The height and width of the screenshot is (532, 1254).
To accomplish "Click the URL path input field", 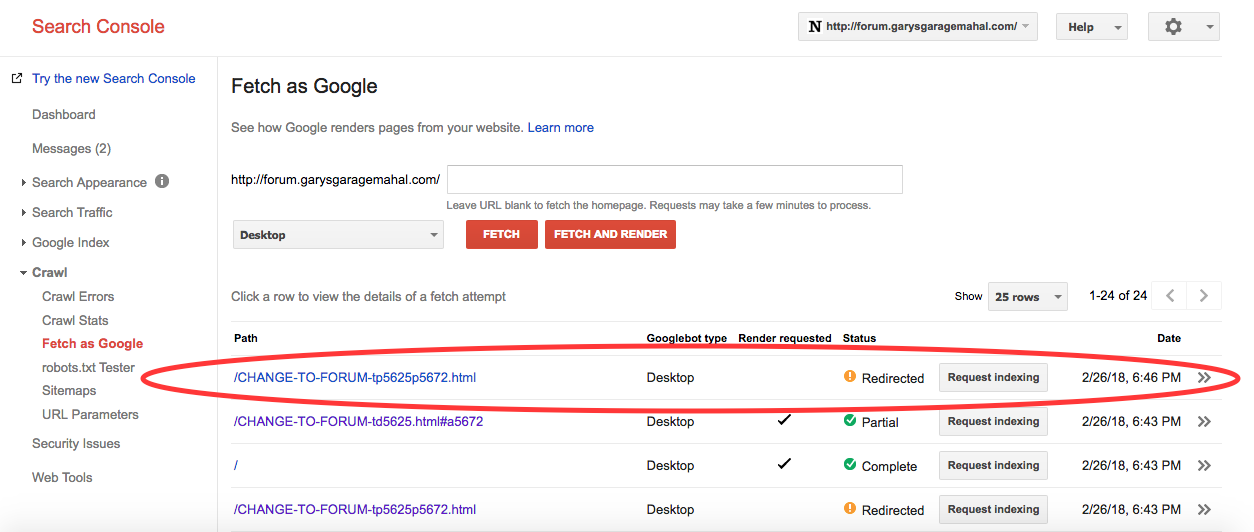I will (x=675, y=180).
